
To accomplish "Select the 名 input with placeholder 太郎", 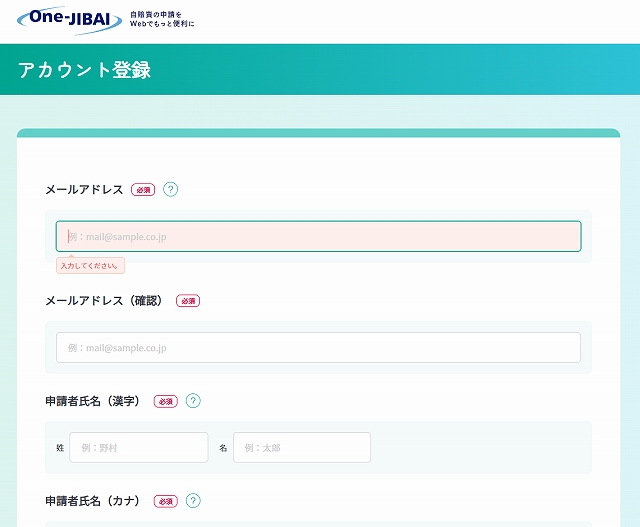I will point(301,447).
